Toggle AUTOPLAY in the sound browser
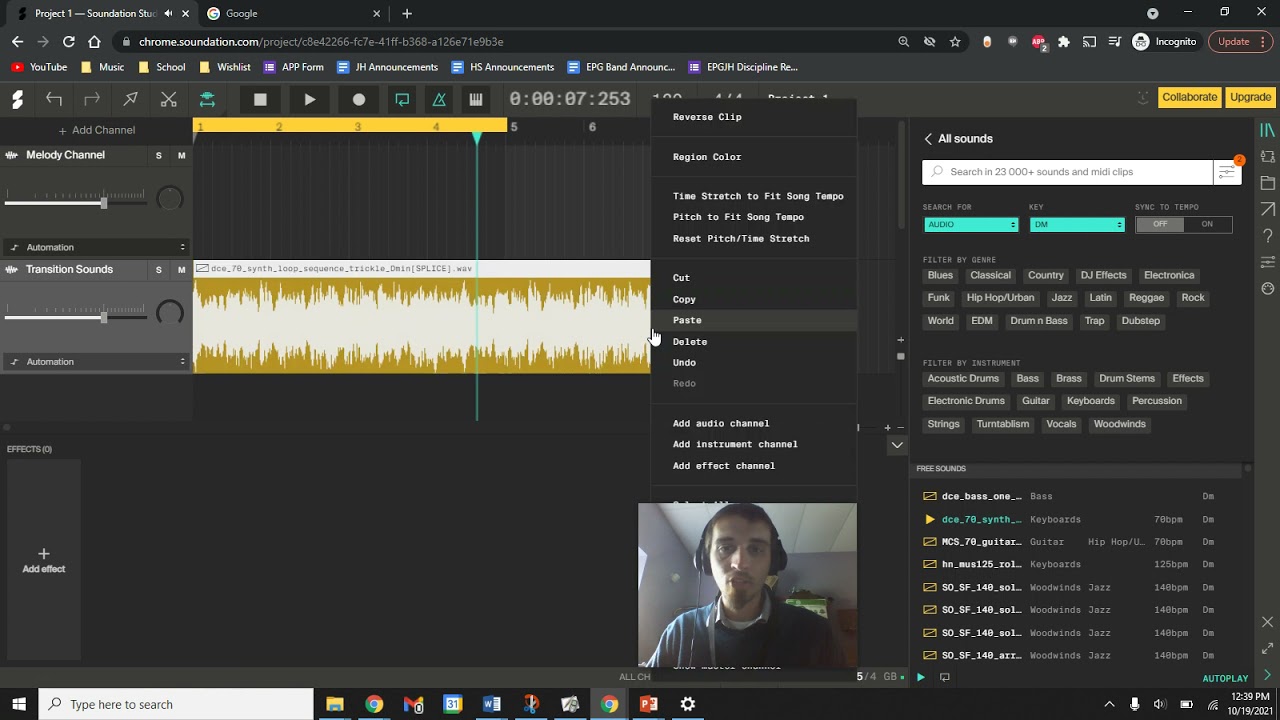The image size is (1280, 720). pos(1225,679)
